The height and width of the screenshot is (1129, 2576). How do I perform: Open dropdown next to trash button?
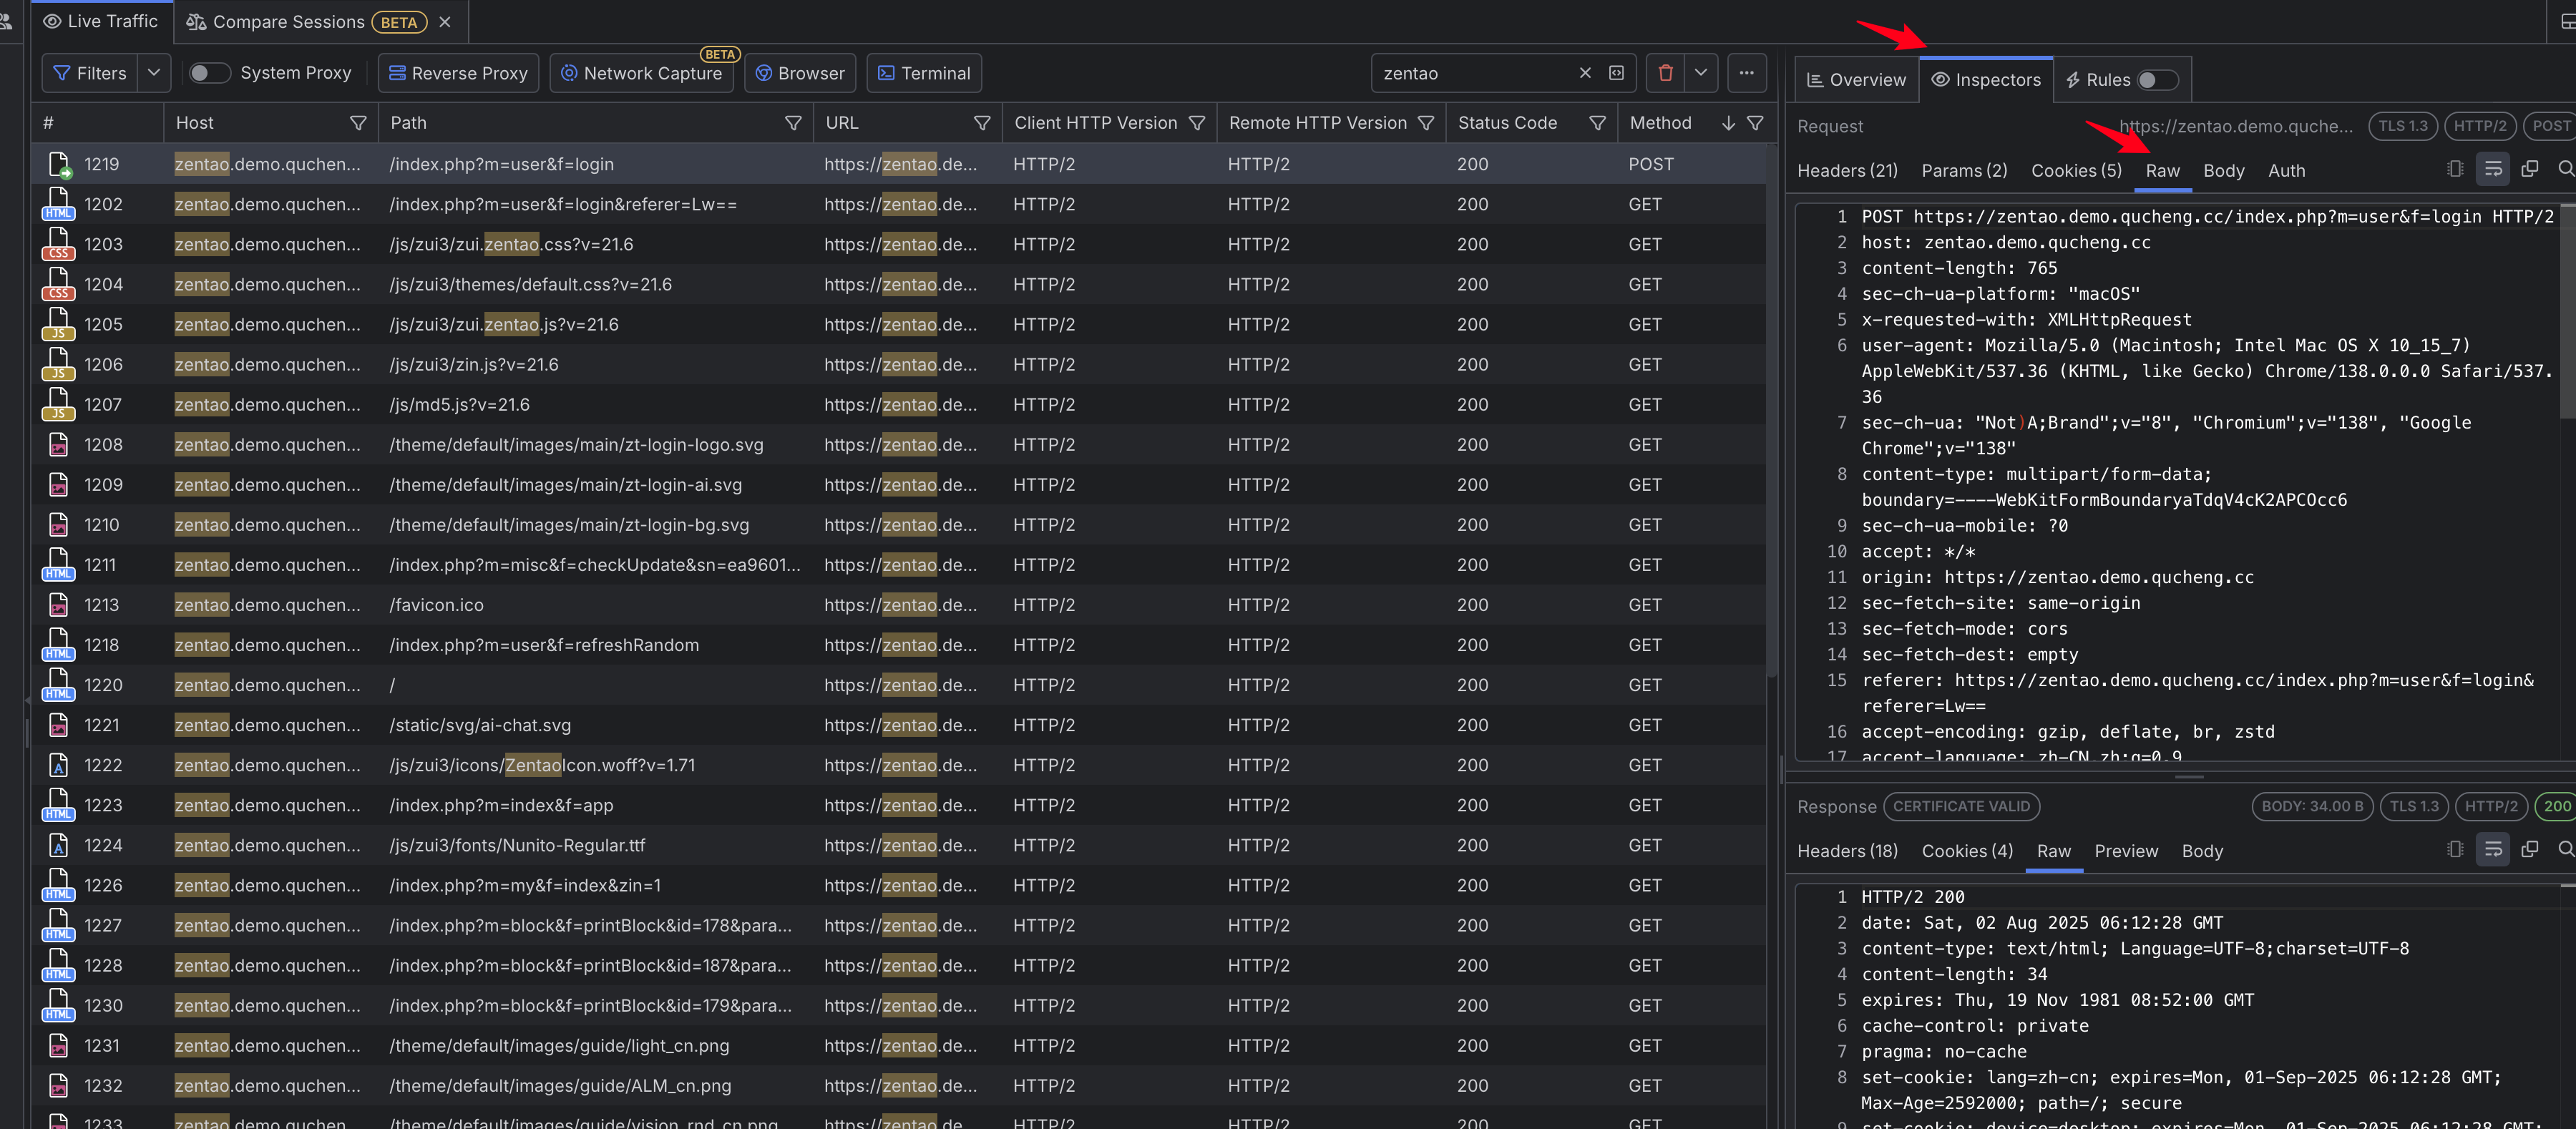1700,73
